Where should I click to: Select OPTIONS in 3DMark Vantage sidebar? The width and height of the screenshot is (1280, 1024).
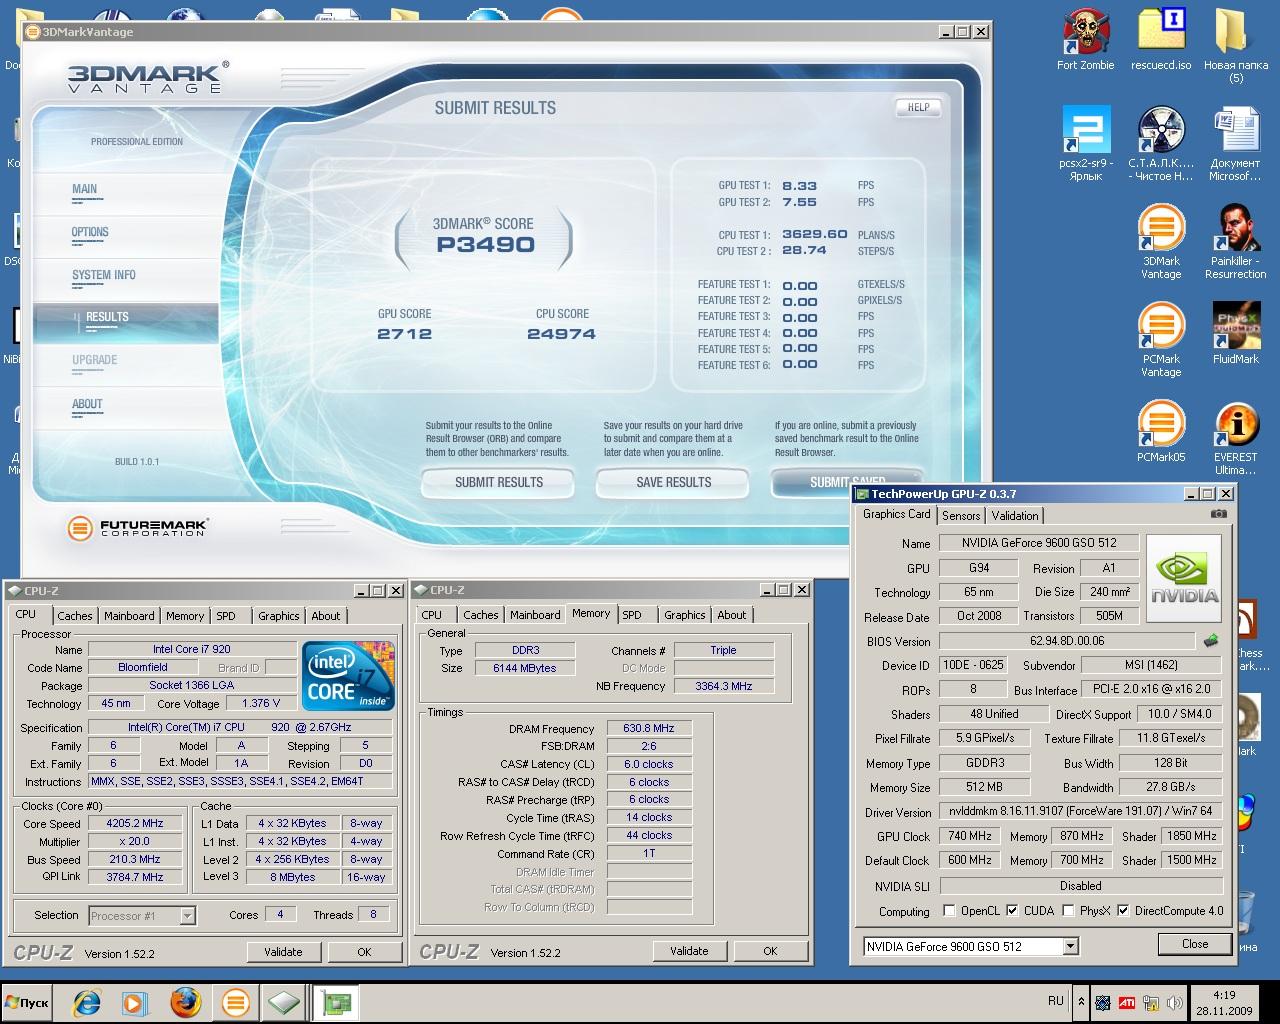click(x=90, y=232)
